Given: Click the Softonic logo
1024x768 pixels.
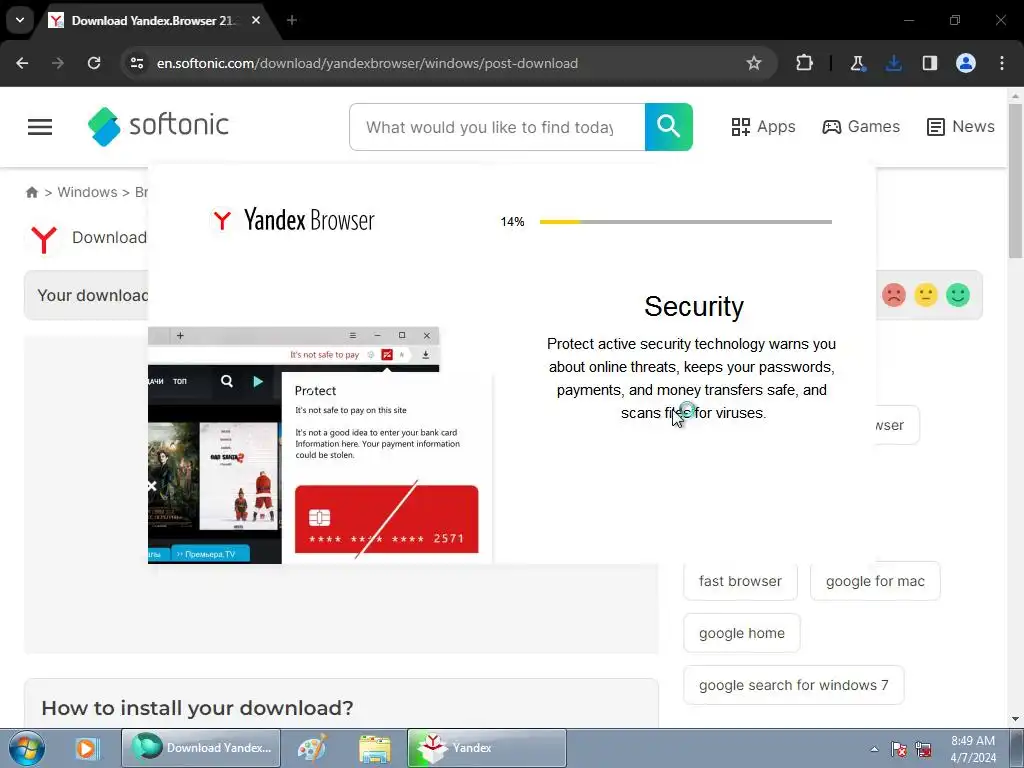Looking at the screenshot, I should (159, 126).
